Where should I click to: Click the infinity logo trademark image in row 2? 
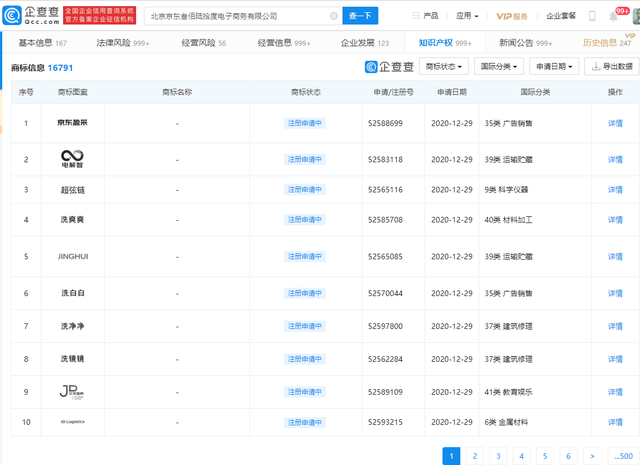click(x=72, y=159)
